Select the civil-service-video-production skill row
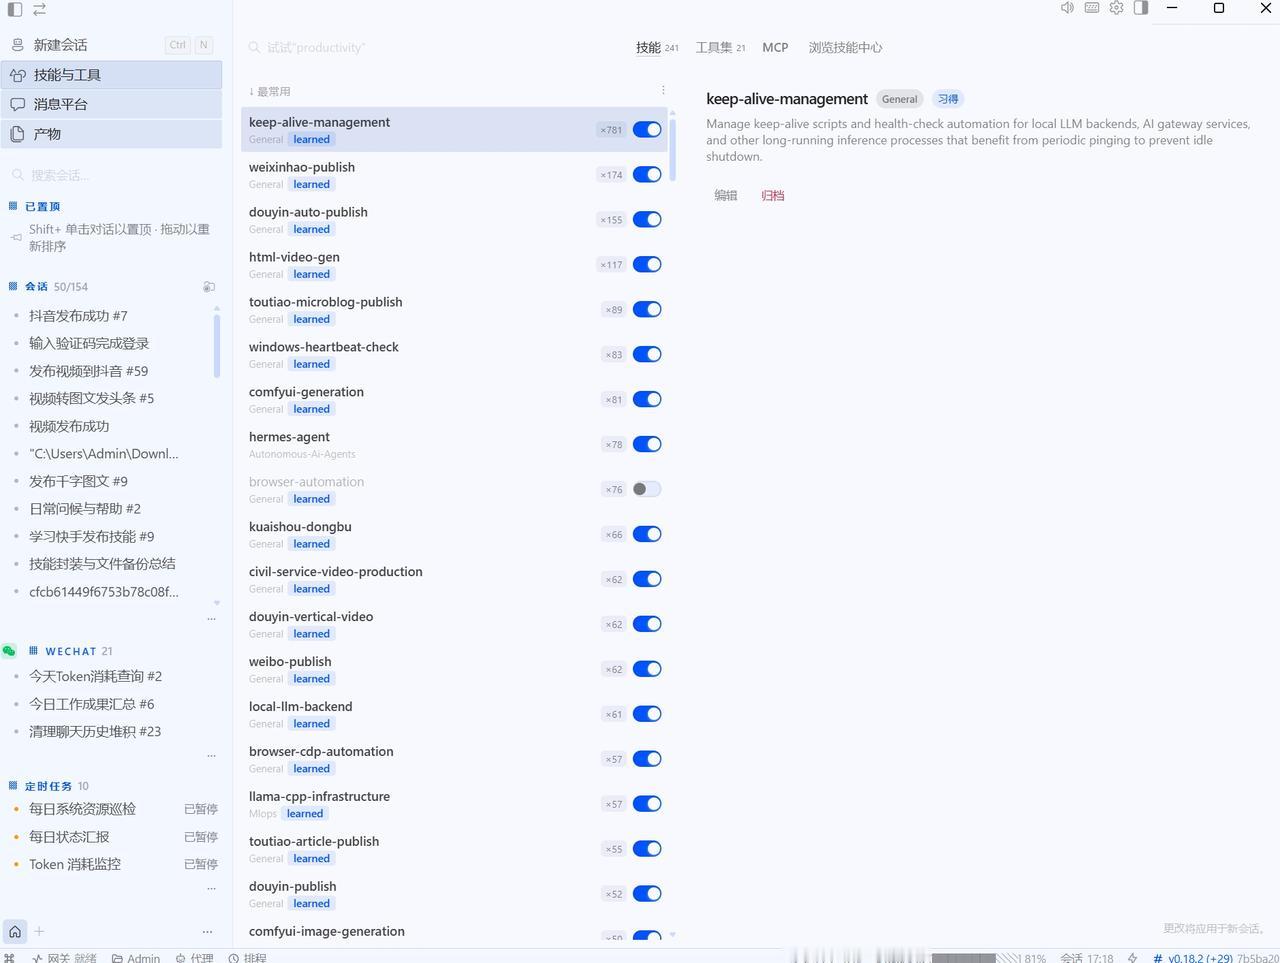 click(x=454, y=580)
